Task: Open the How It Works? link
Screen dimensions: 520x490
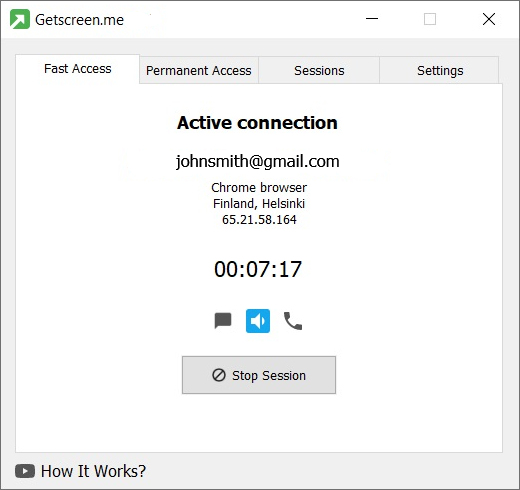Action: (93, 471)
